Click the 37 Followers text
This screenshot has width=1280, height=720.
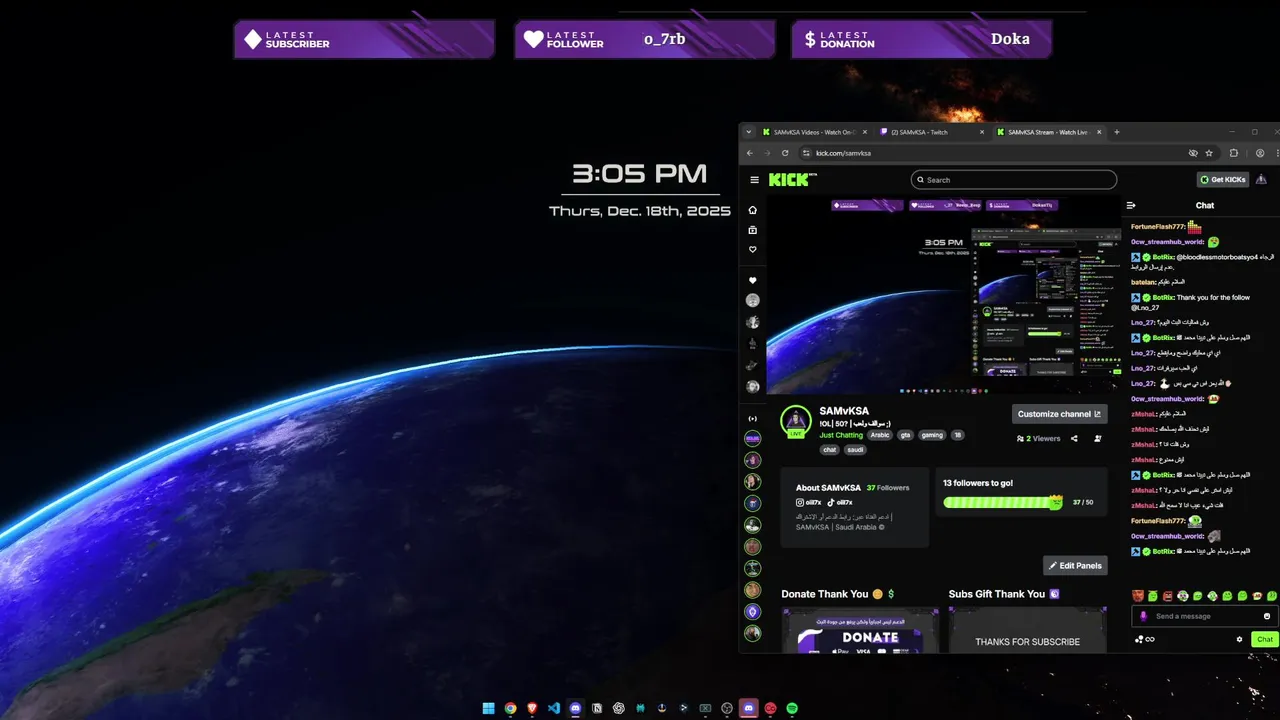click(x=888, y=488)
